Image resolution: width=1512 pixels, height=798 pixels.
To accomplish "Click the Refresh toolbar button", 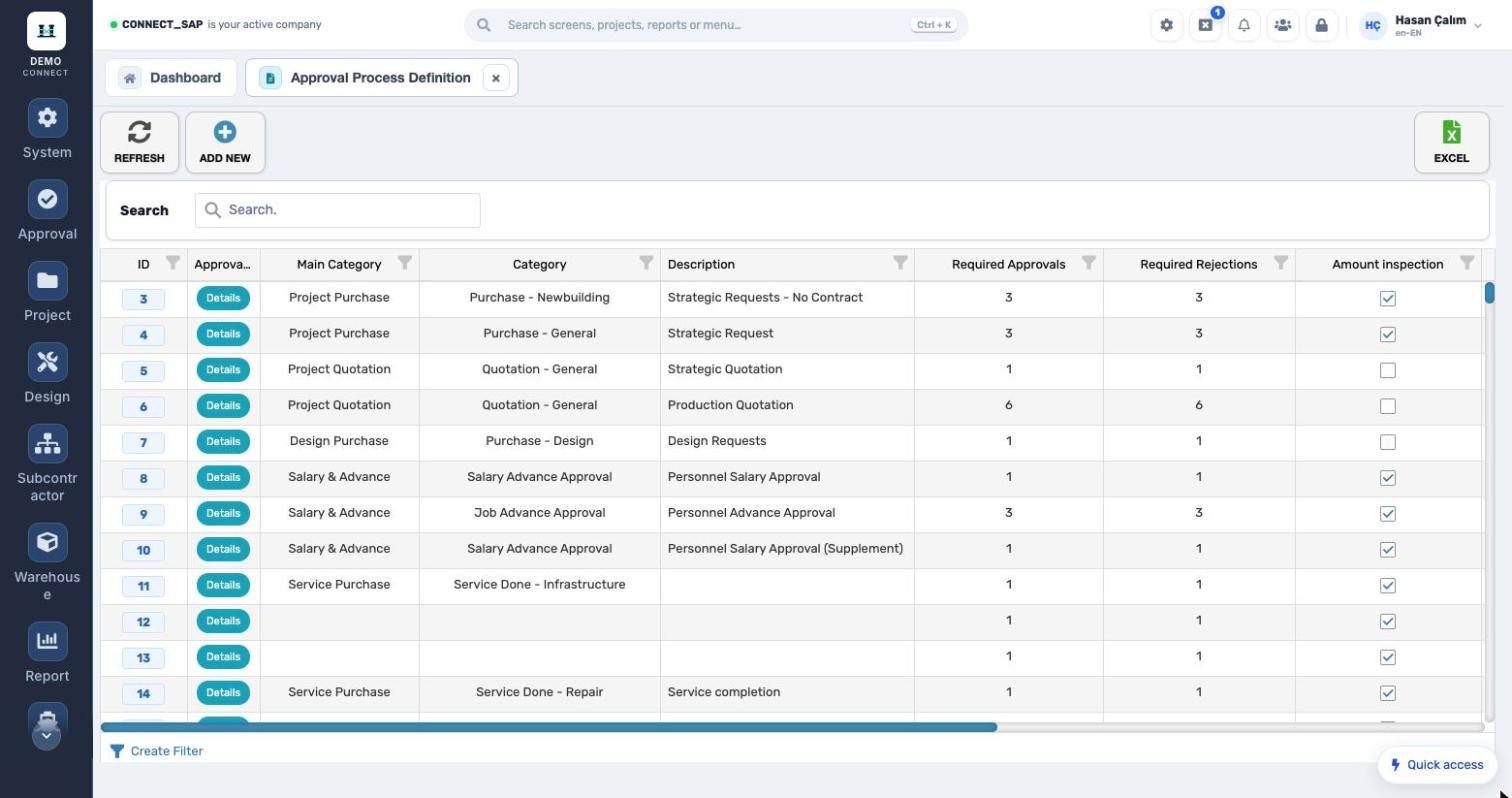I will tap(139, 142).
